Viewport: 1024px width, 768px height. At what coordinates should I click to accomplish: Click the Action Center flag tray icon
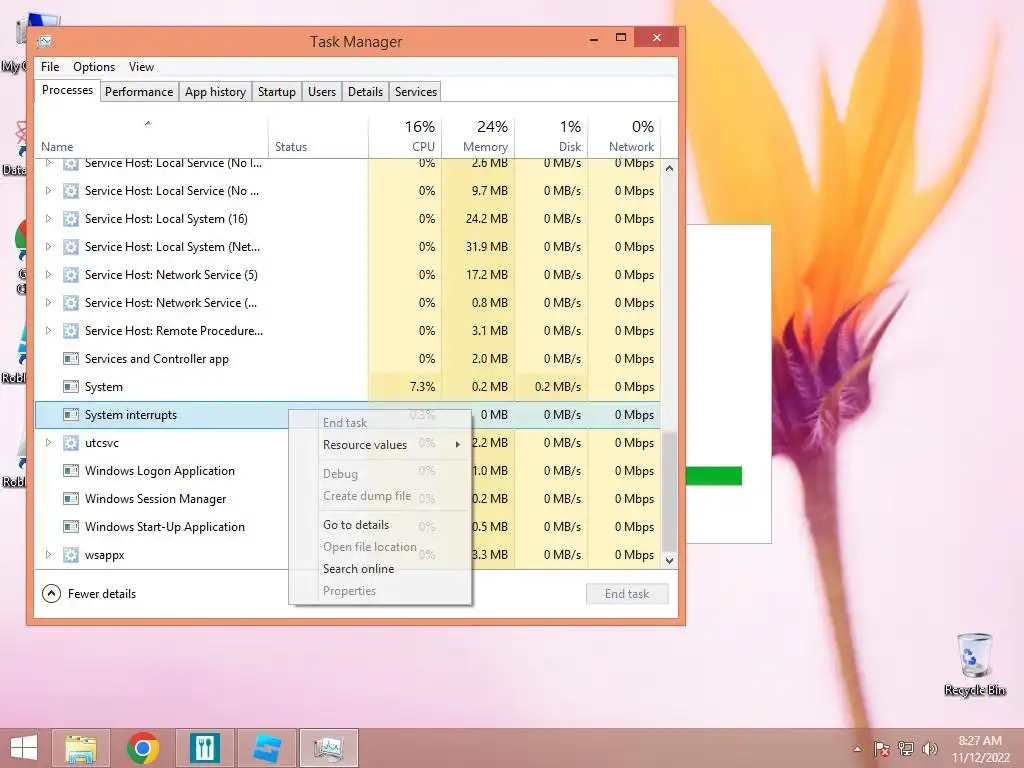click(882, 749)
